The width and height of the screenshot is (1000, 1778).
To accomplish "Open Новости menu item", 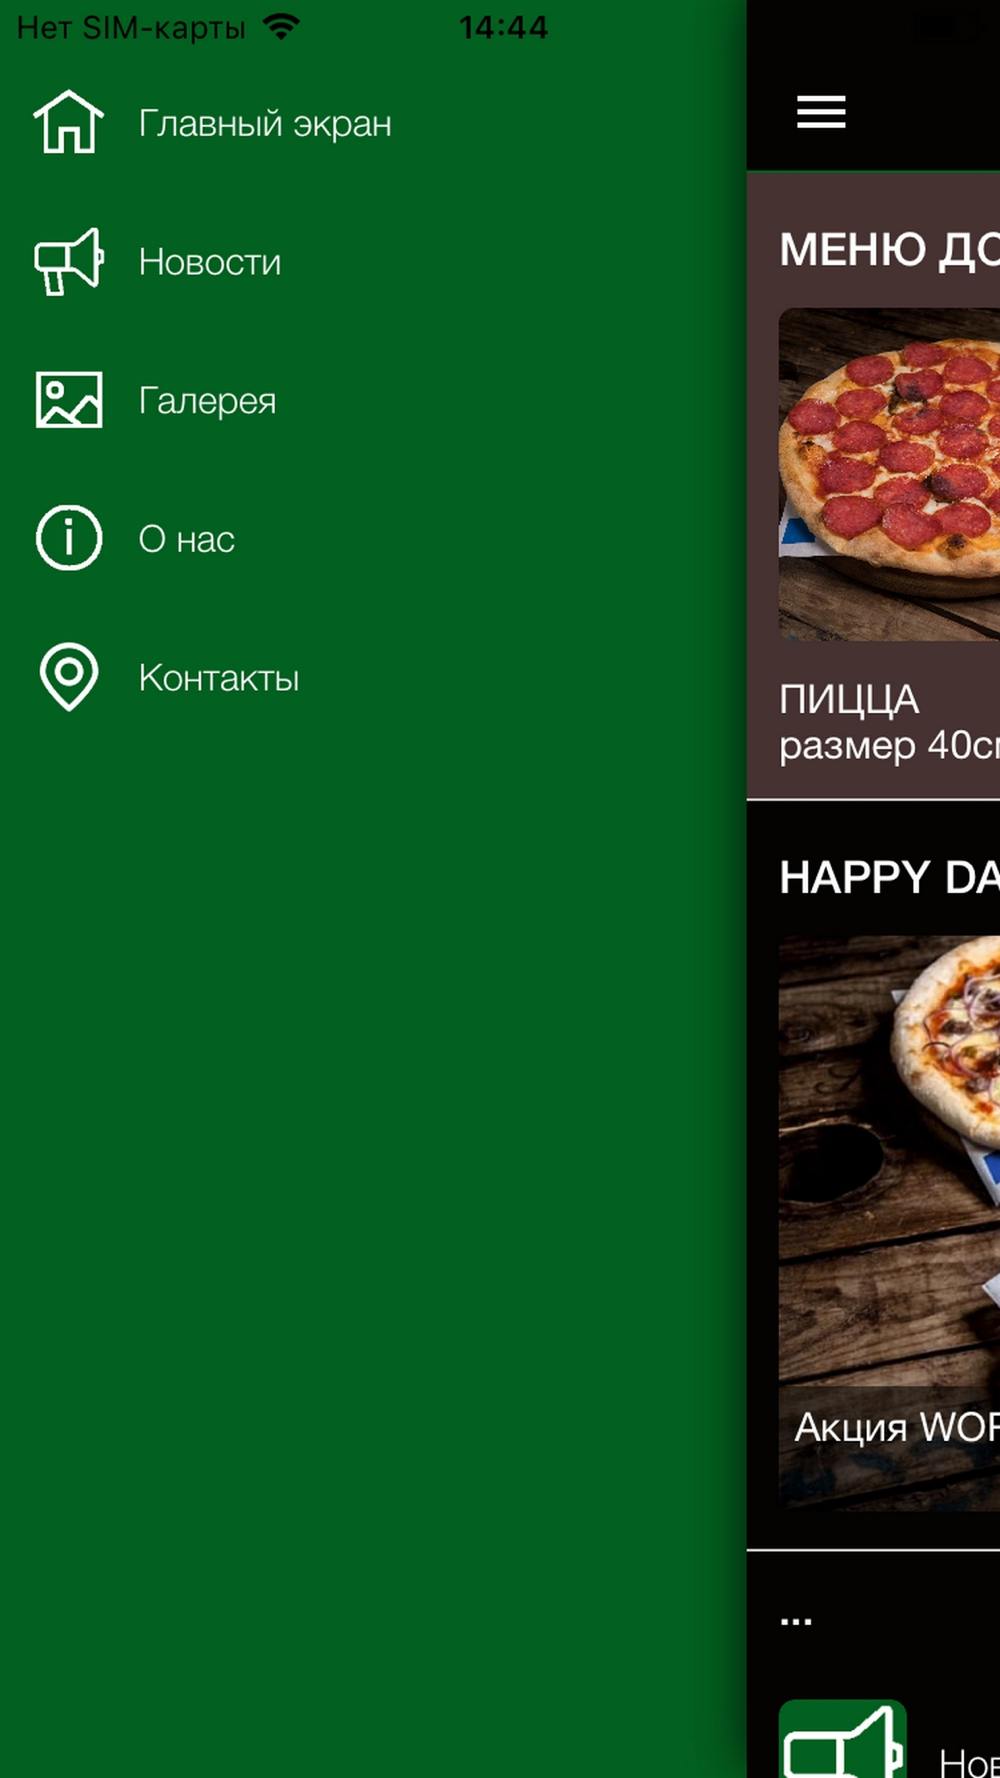I will pyautogui.click(x=210, y=262).
